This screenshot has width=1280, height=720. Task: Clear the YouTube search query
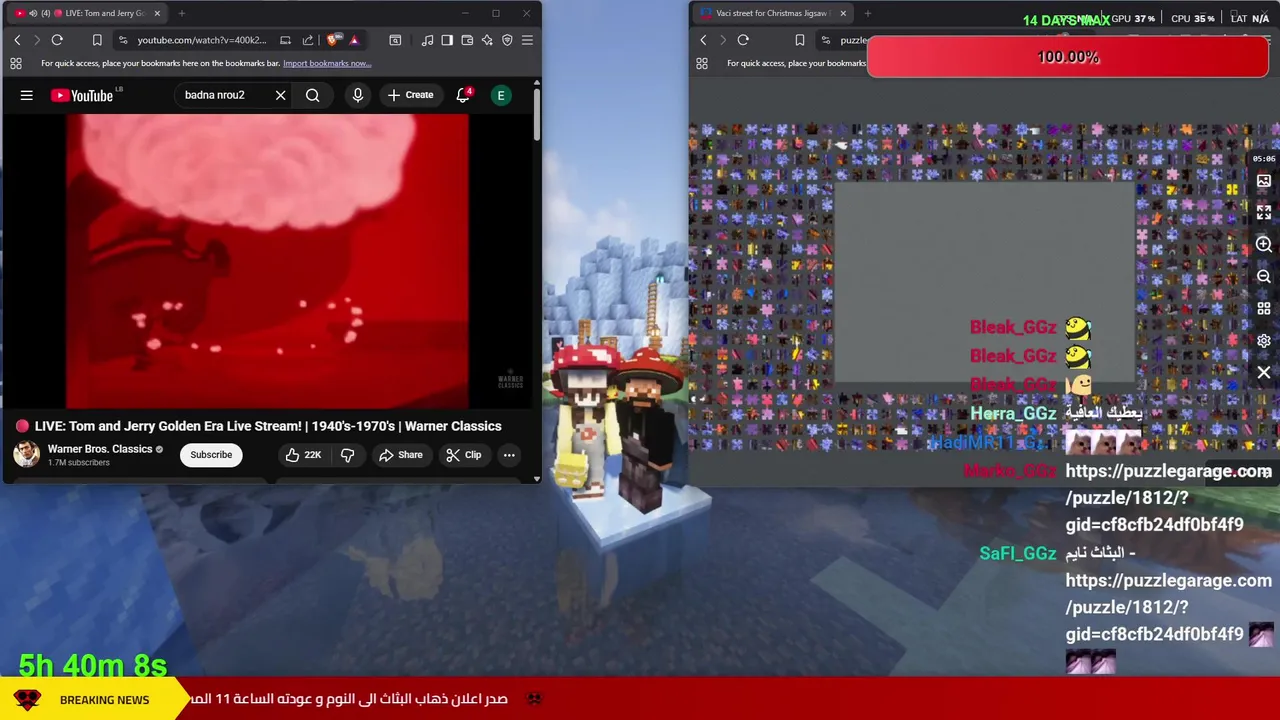(x=280, y=95)
